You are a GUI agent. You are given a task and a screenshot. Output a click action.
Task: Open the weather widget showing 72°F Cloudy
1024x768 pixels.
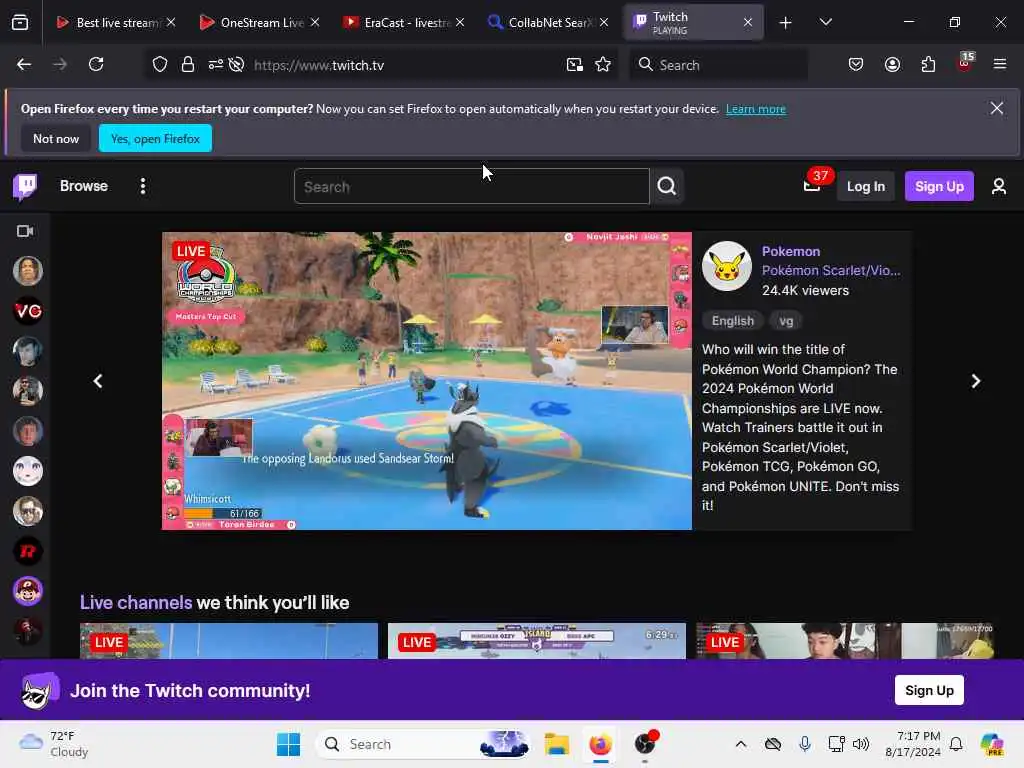(54, 744)
